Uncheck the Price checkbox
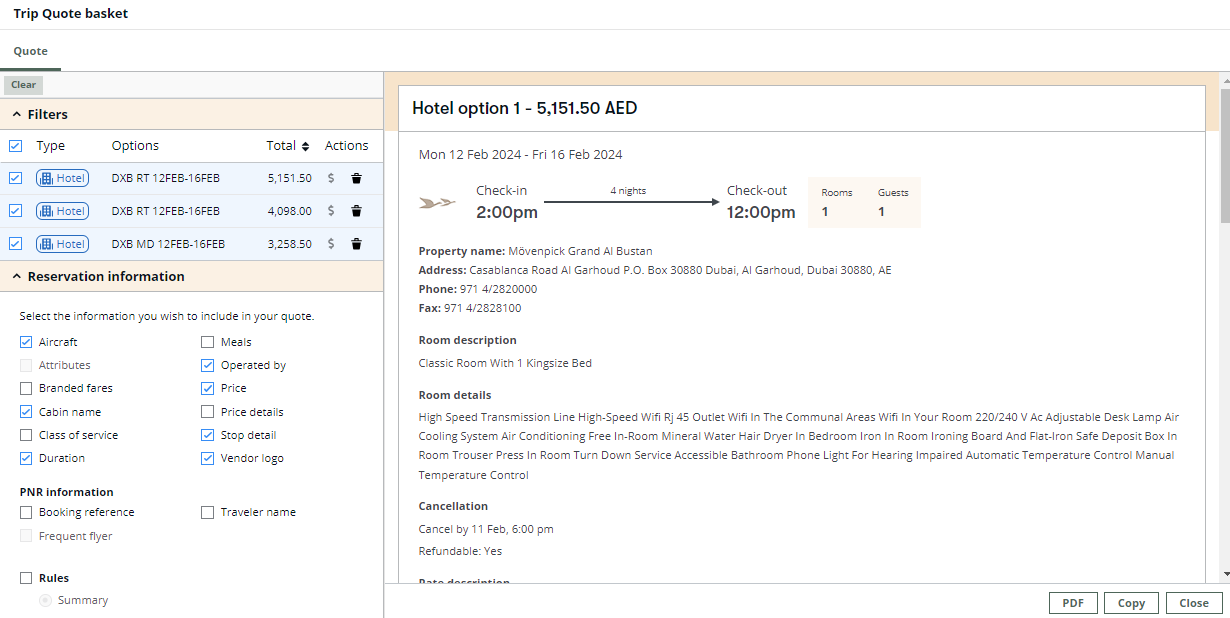 [x=208, y=388]
